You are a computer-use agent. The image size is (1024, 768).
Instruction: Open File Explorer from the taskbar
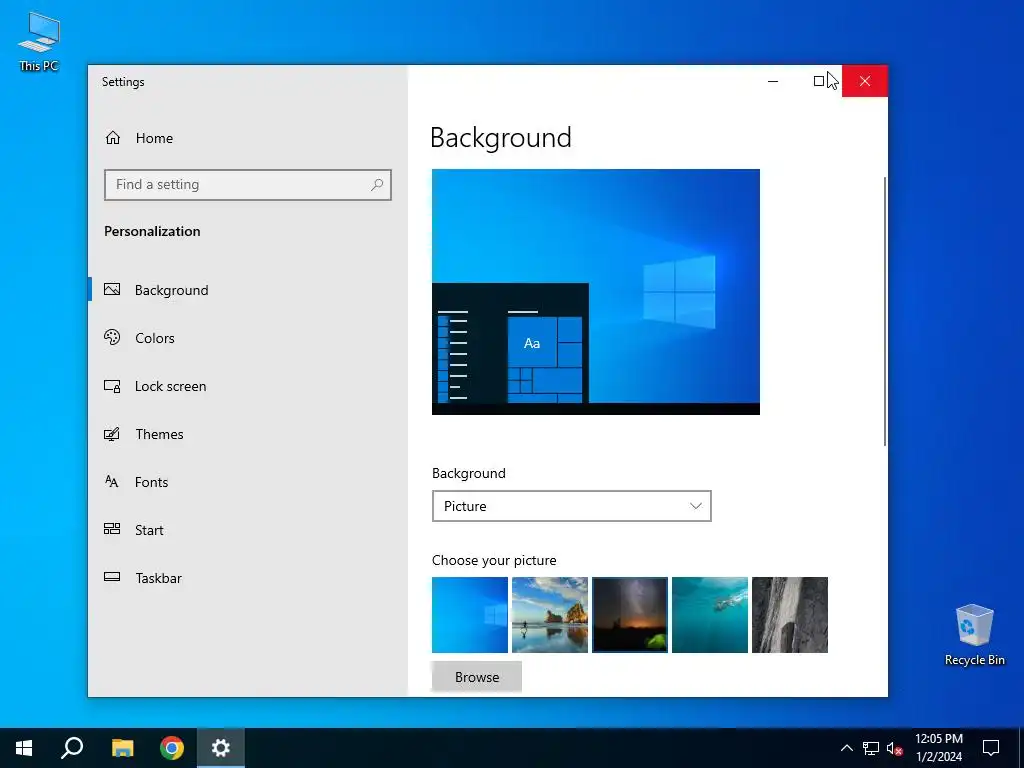point(122,748)
